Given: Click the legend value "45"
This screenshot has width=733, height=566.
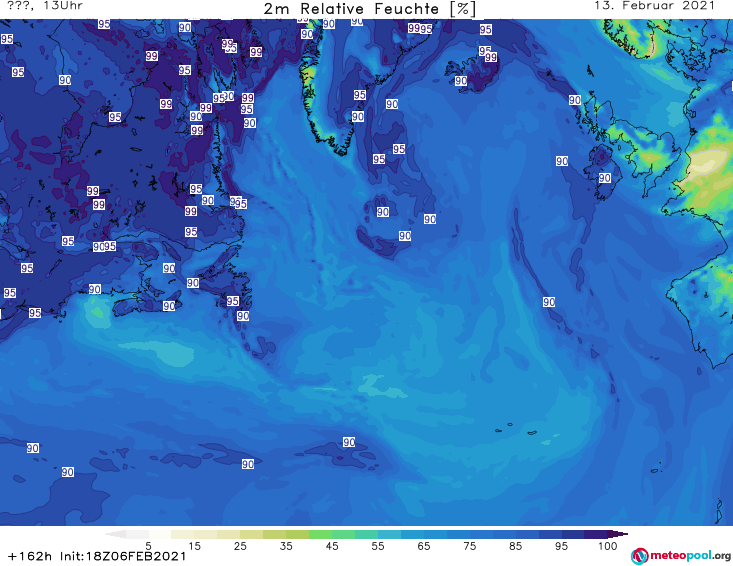Looking at the screenshot, I should (332, 546).
